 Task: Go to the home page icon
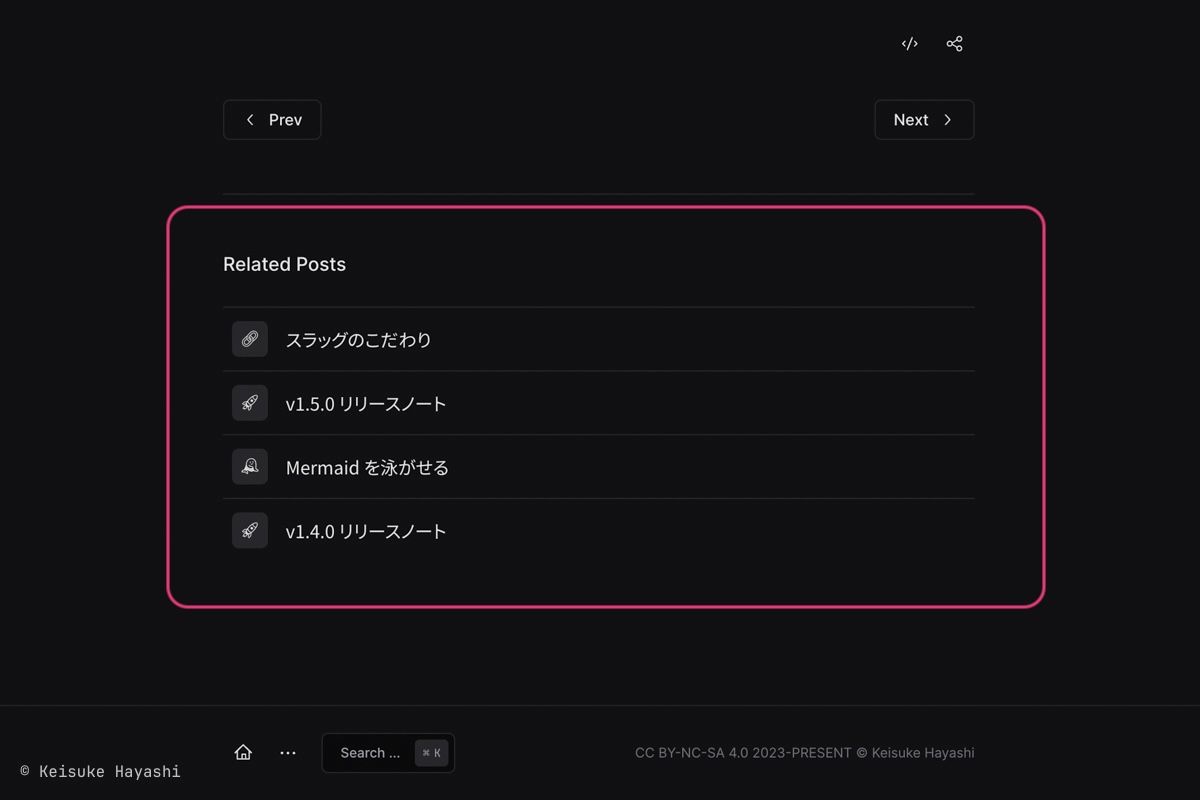[x=243, y=753]
